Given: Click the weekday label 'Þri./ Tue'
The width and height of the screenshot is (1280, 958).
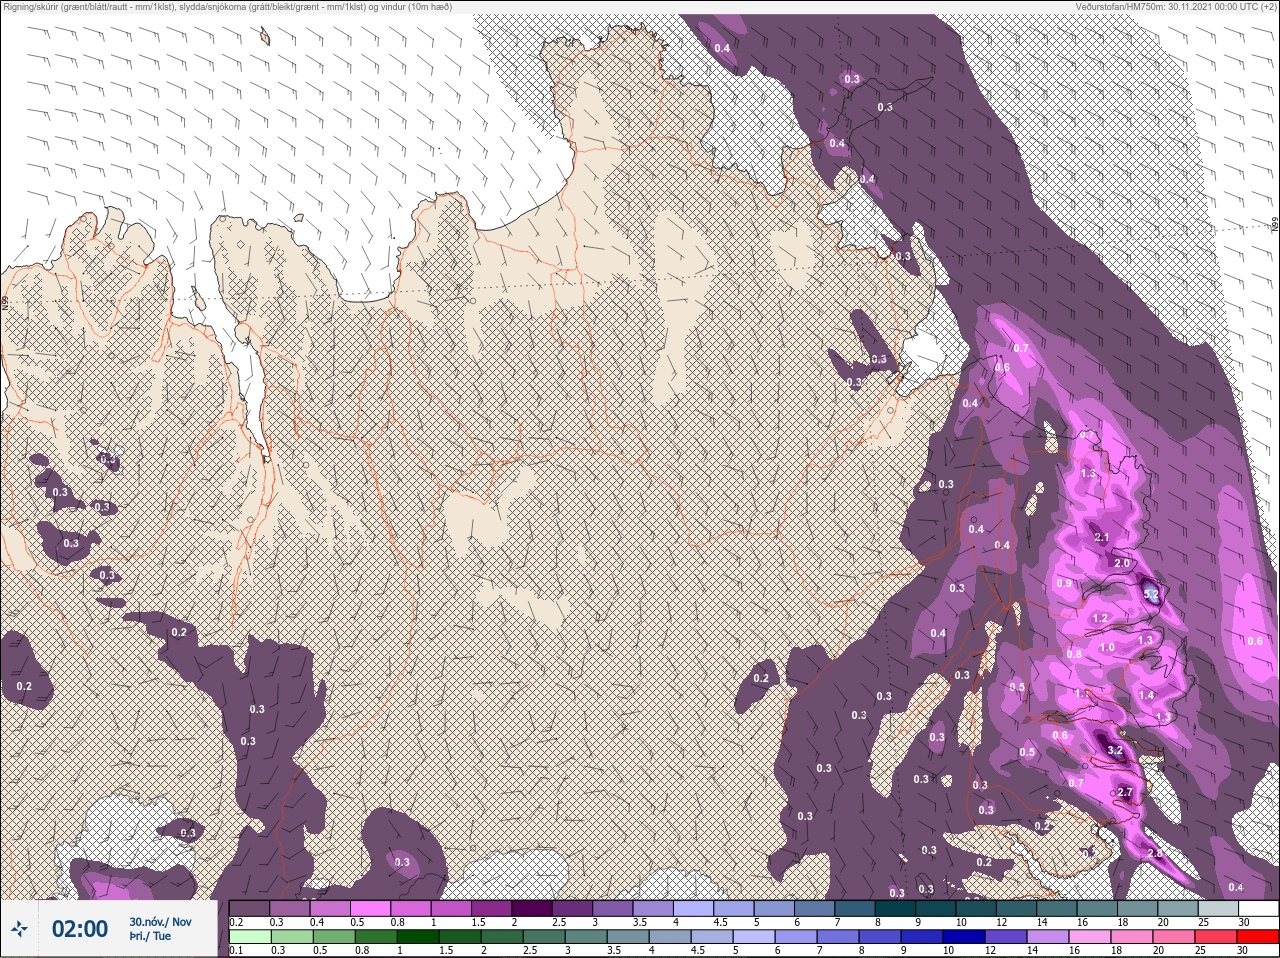Looking at the screenshot, I should coord(150,936).
